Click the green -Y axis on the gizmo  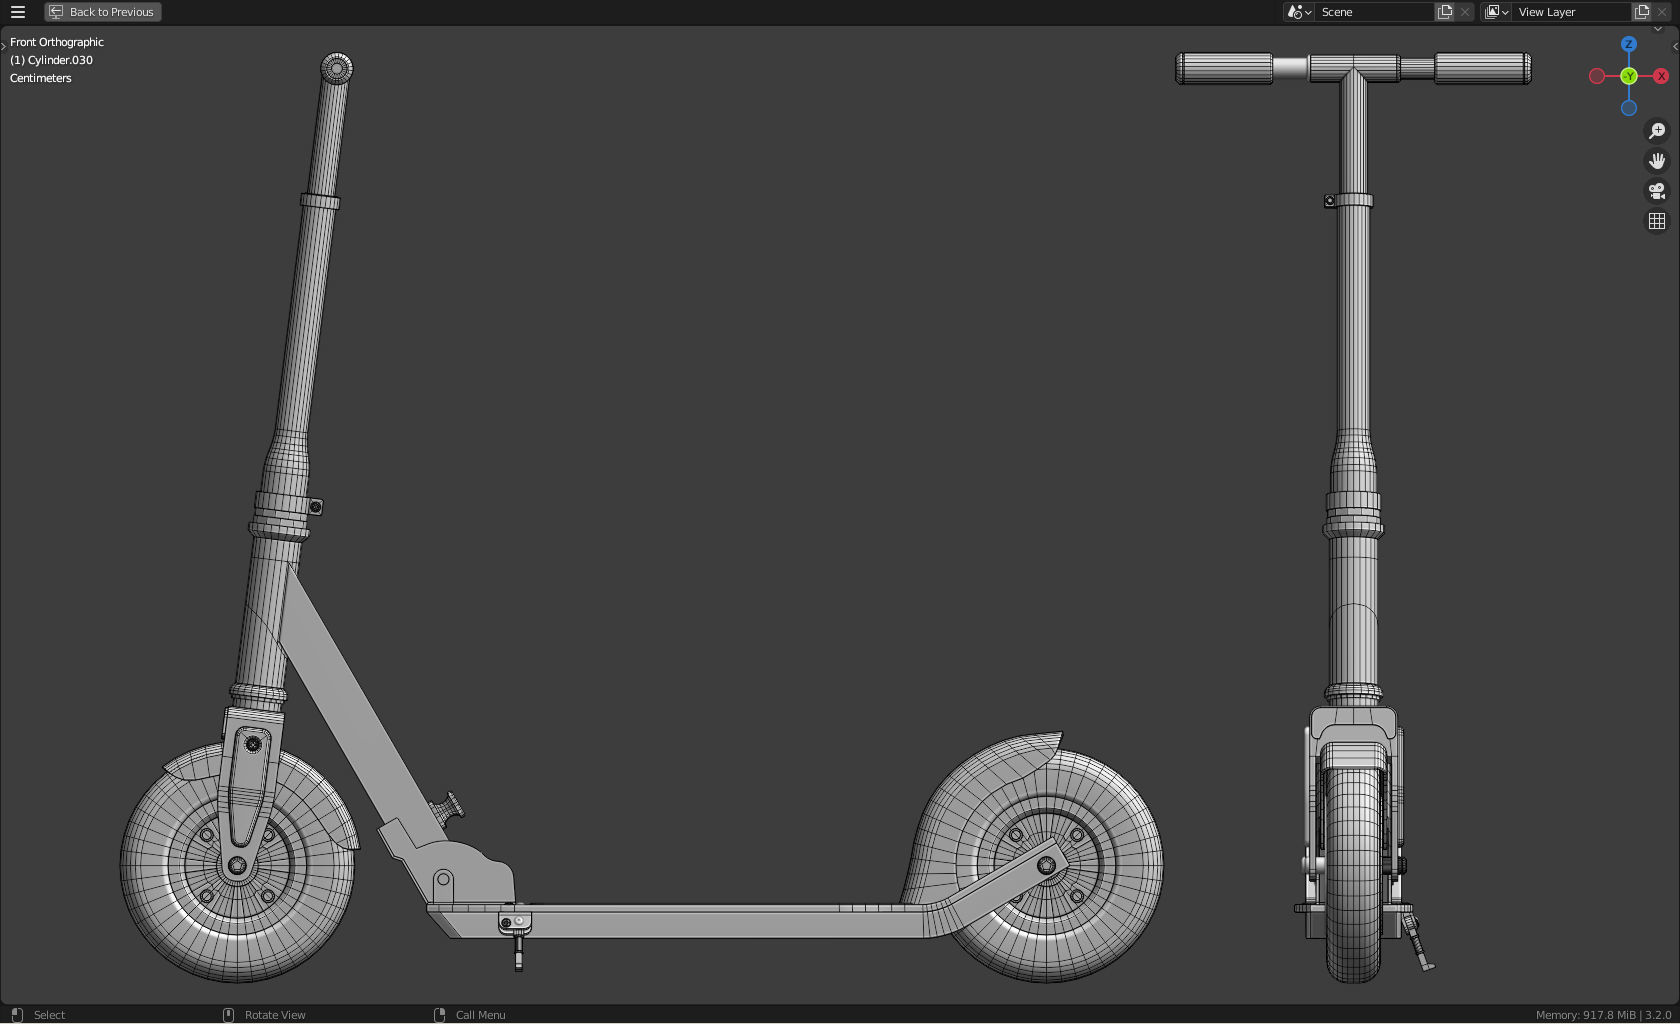[x=1629, y=76]
